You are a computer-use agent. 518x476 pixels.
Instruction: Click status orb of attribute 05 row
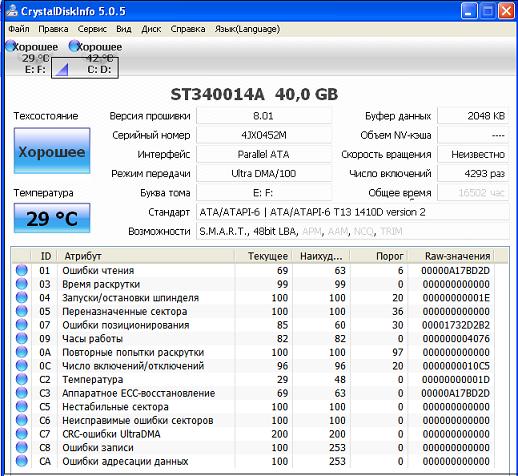point(22,311)
